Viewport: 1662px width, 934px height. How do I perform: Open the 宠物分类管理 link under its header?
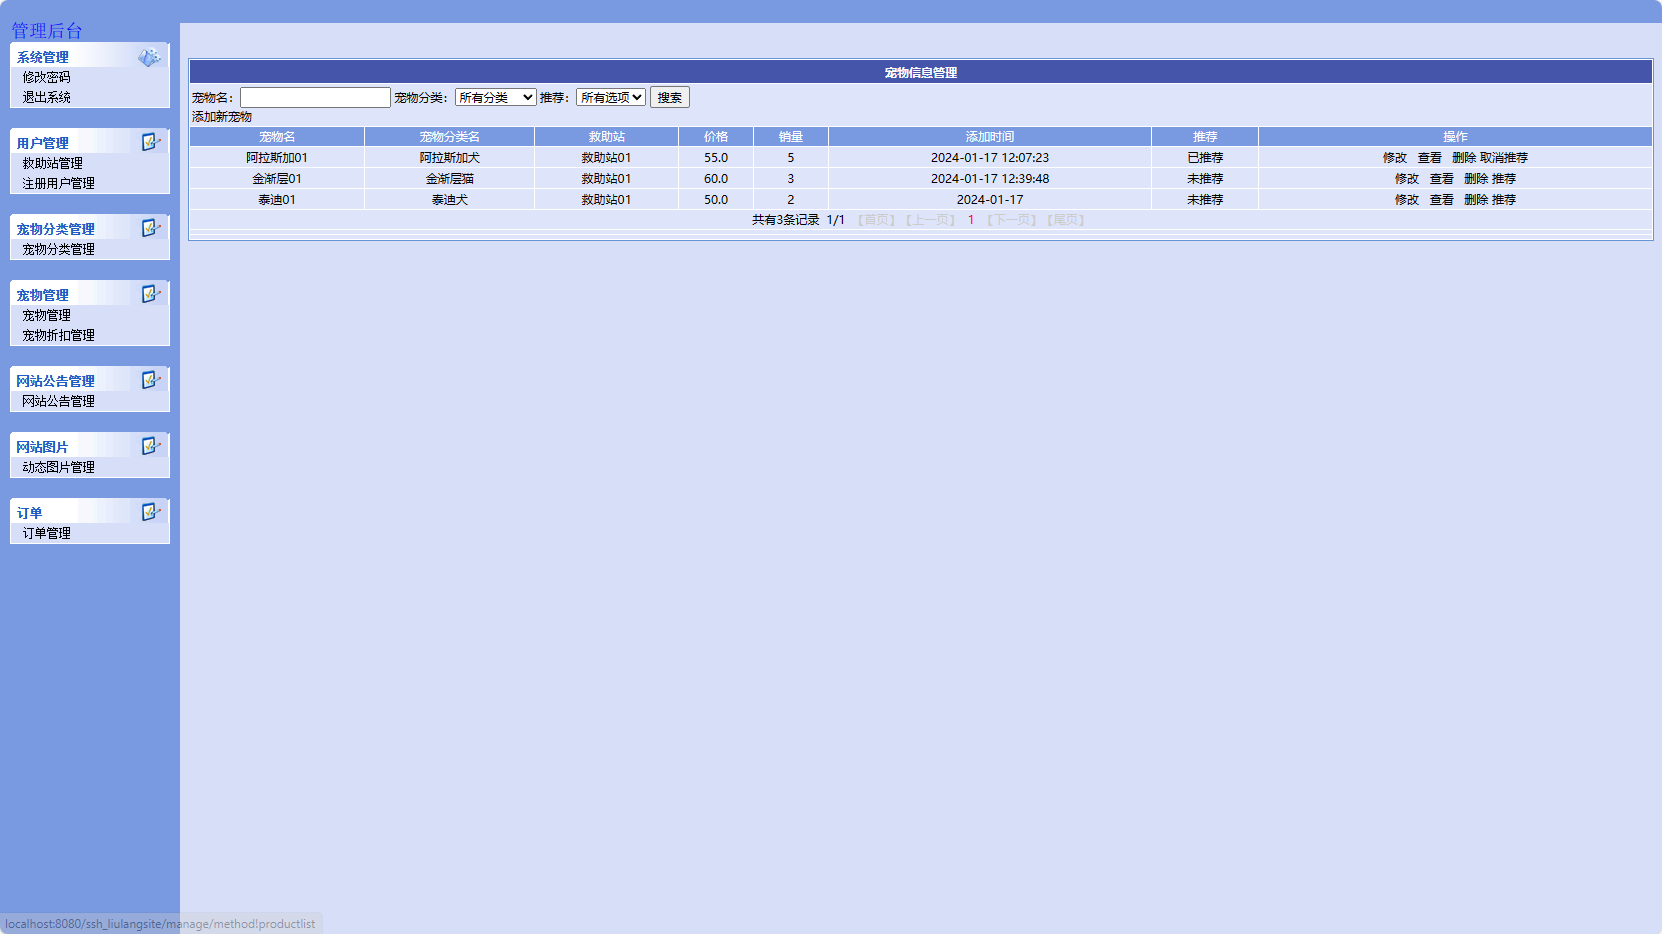59,249
